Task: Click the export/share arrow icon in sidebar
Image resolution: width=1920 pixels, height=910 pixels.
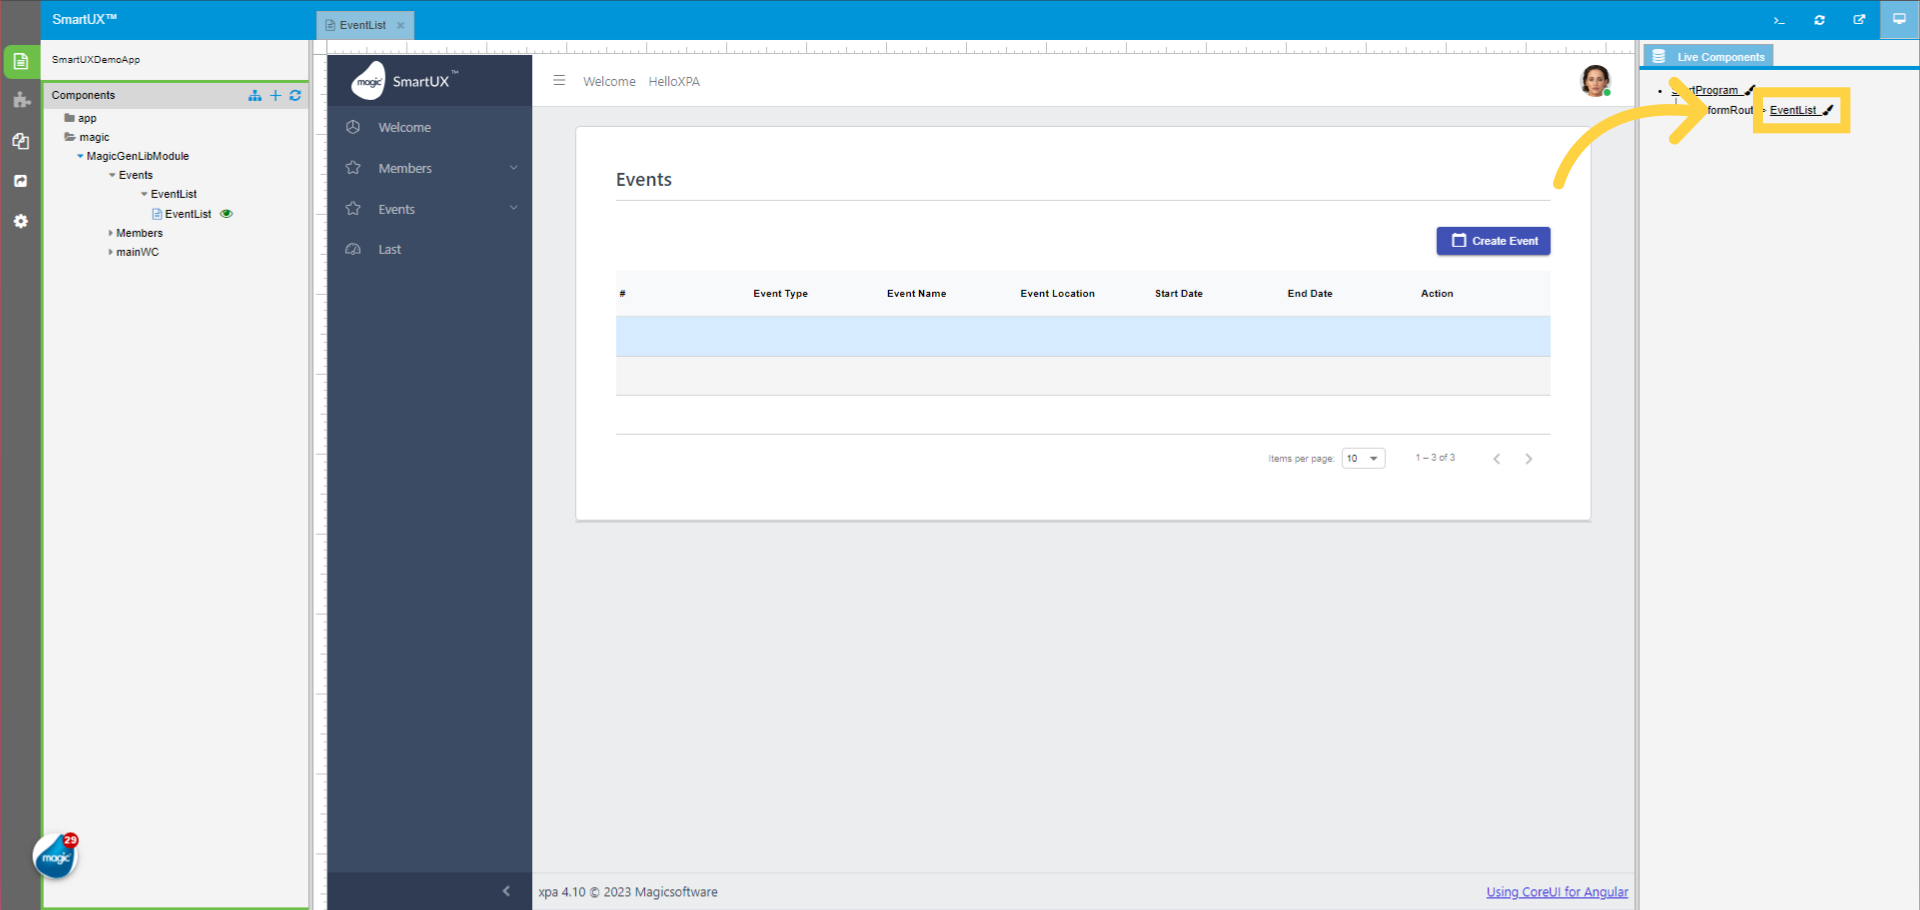Action: click(x=21, y=180)
